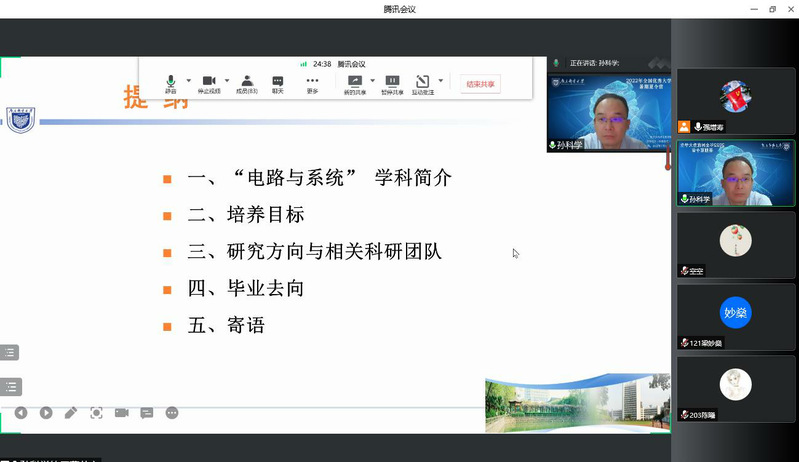Viewport: 799px width, 462px height.
Task: Open the more (更多) options menu
Action: (312, 83)
